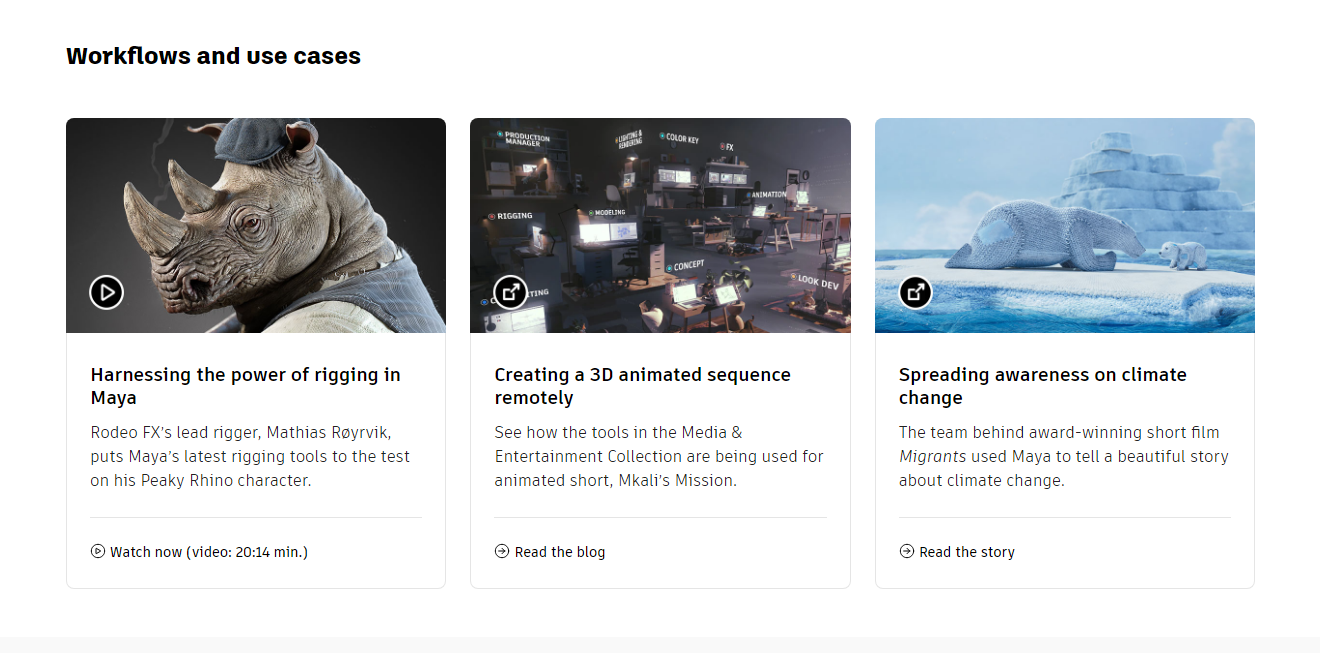Select the Spreading awareness on climate change title
The image size is (1320, 653).
(x=1042, y=386)
